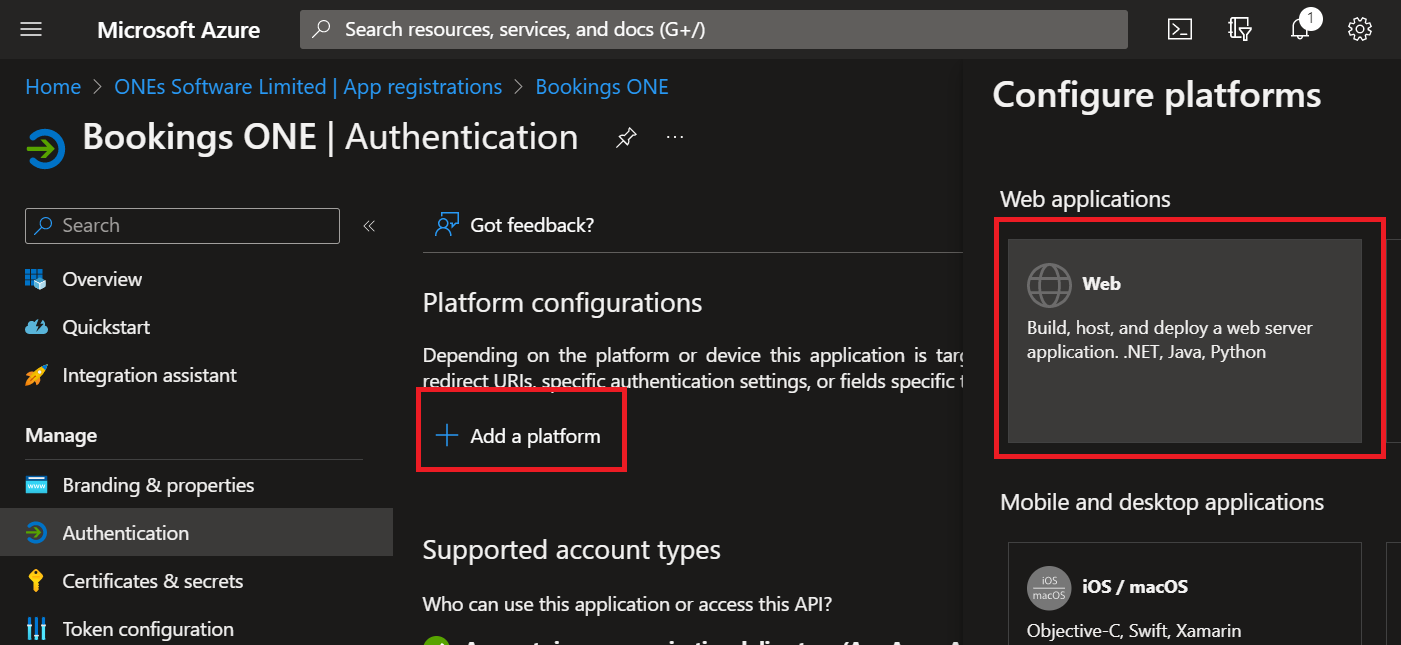Open the Azure portal hamburger menu

(31, 29)
